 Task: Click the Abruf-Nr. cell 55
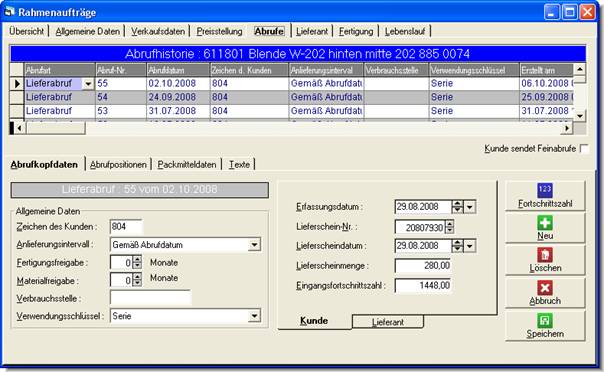coord(121,84)
